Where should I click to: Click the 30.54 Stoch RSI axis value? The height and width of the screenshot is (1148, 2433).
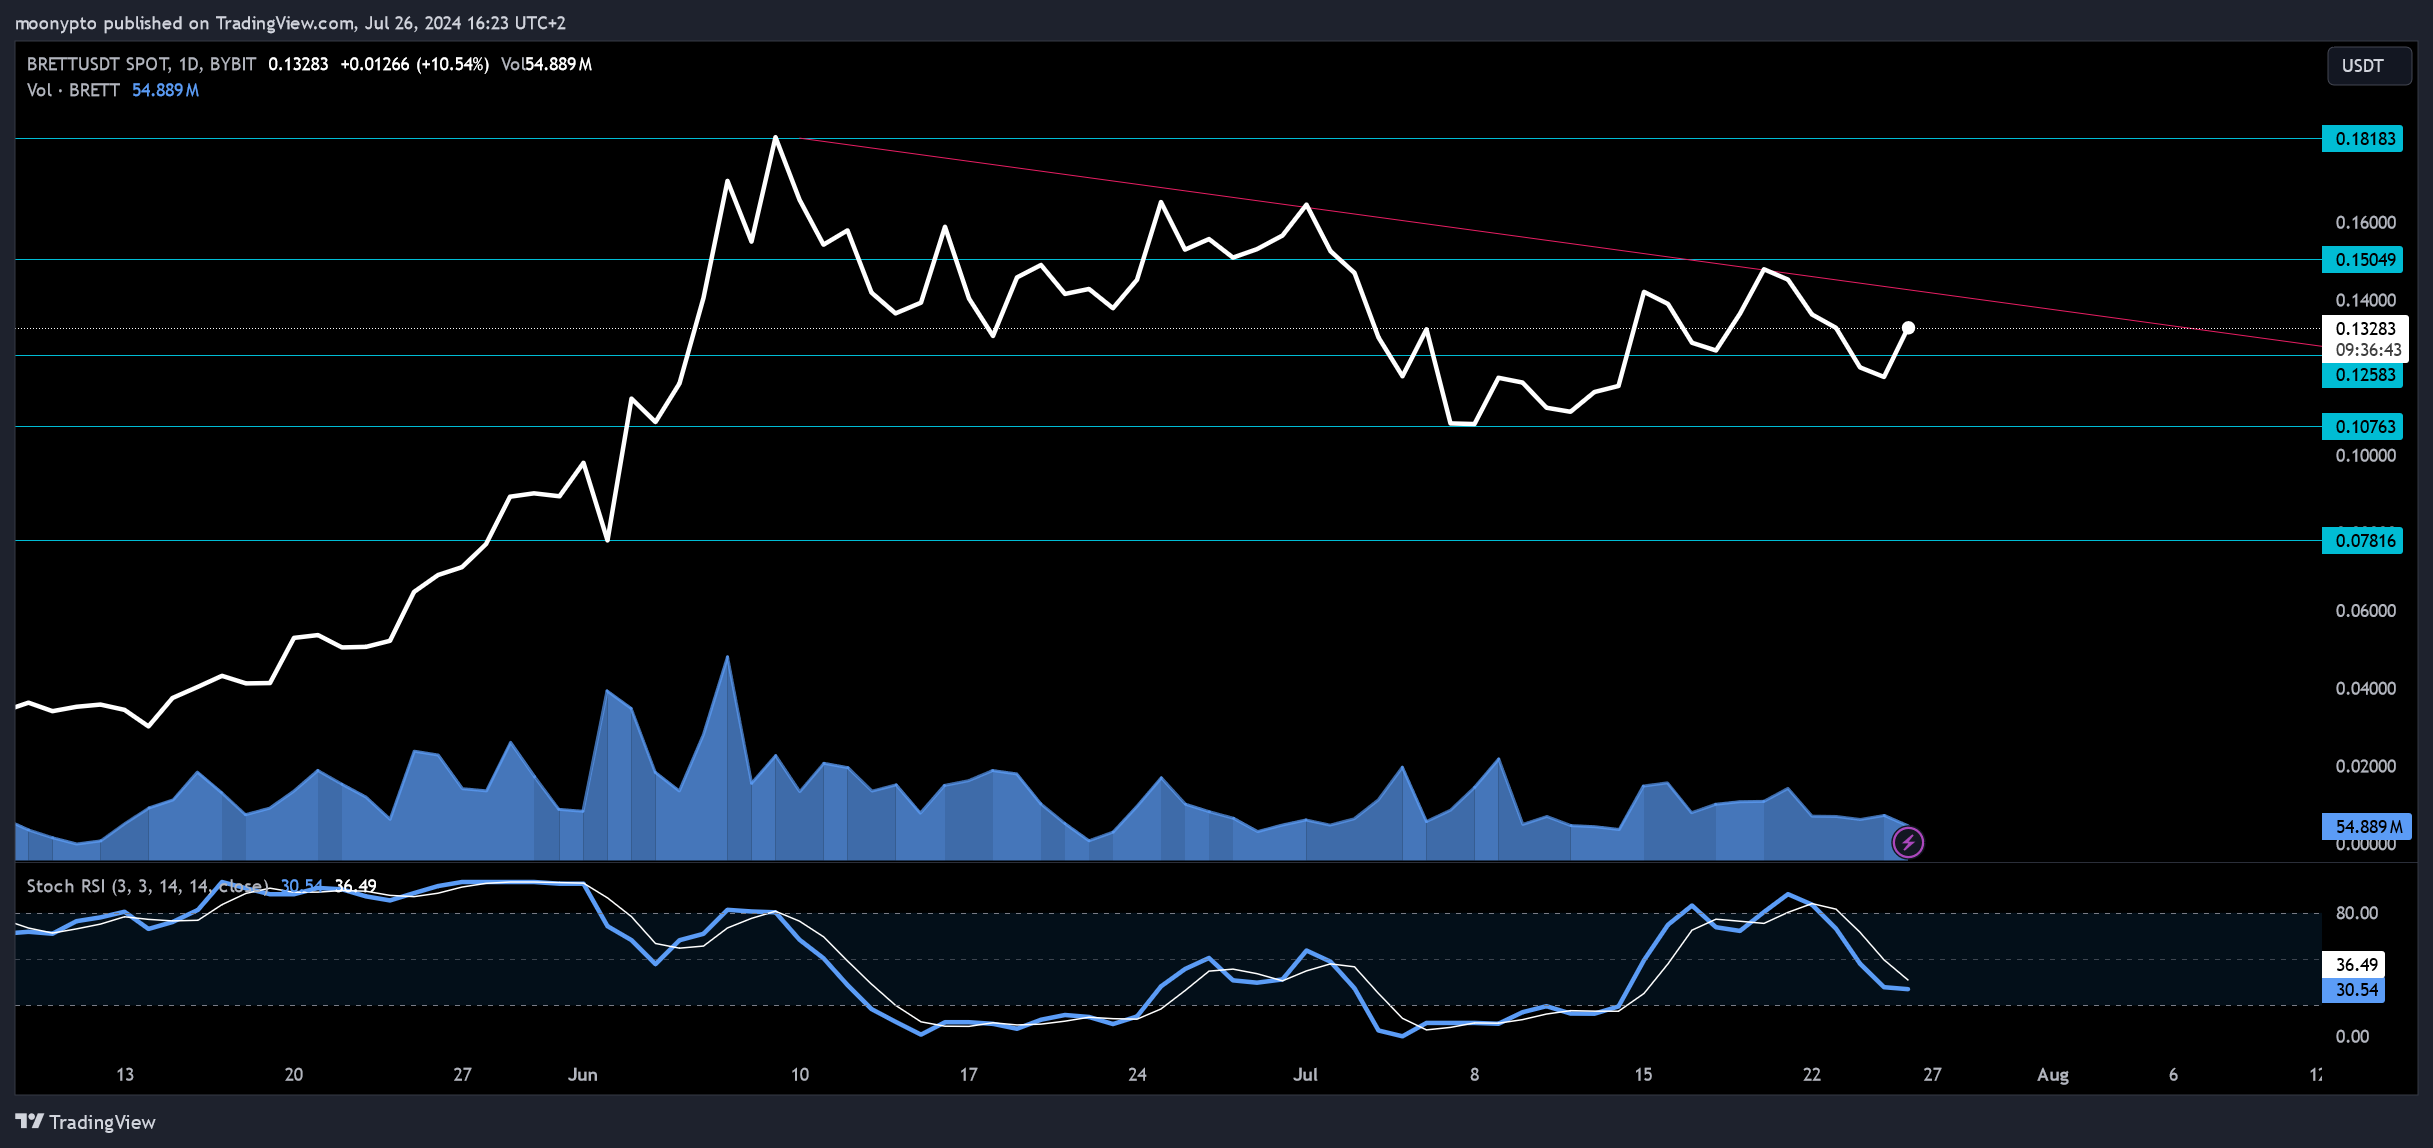(x=2354, y=990)
